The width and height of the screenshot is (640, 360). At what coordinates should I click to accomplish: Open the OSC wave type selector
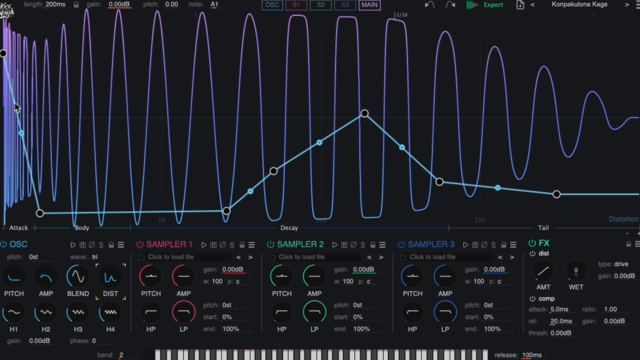click(95, 257)
